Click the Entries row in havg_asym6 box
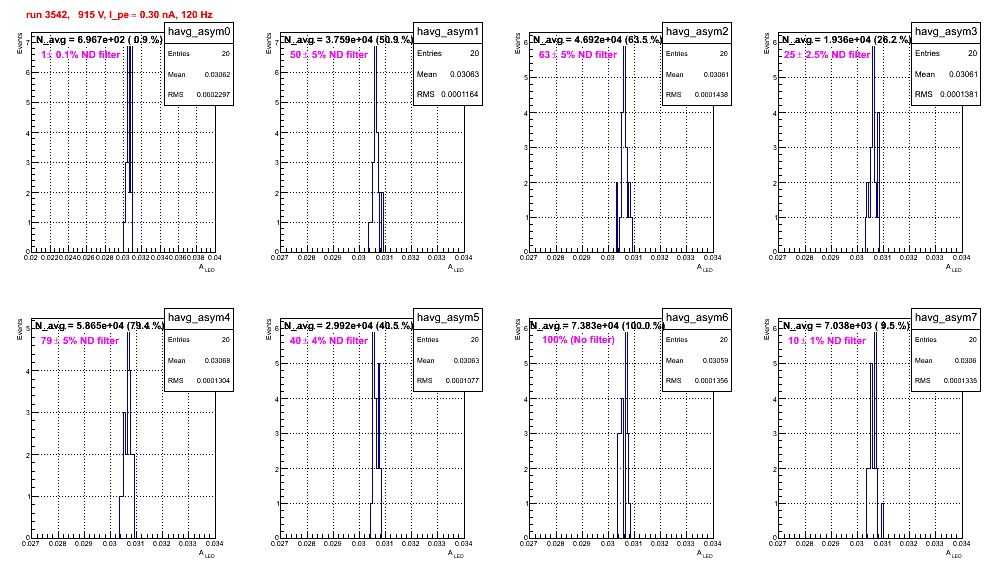This screenshot has height=572, width=996. pos(697,340)
